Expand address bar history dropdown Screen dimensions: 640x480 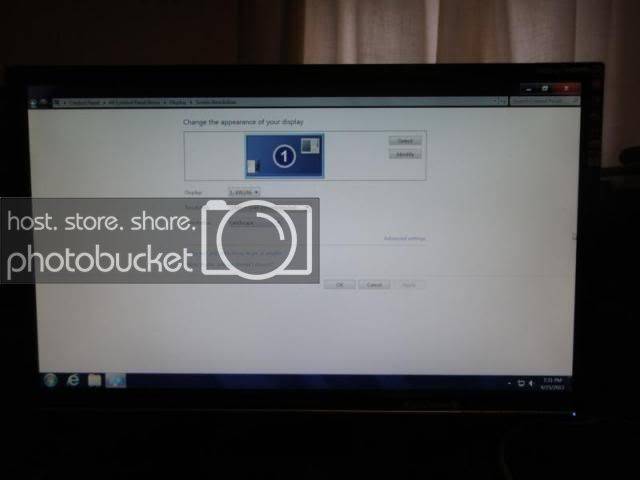(495, 101)
